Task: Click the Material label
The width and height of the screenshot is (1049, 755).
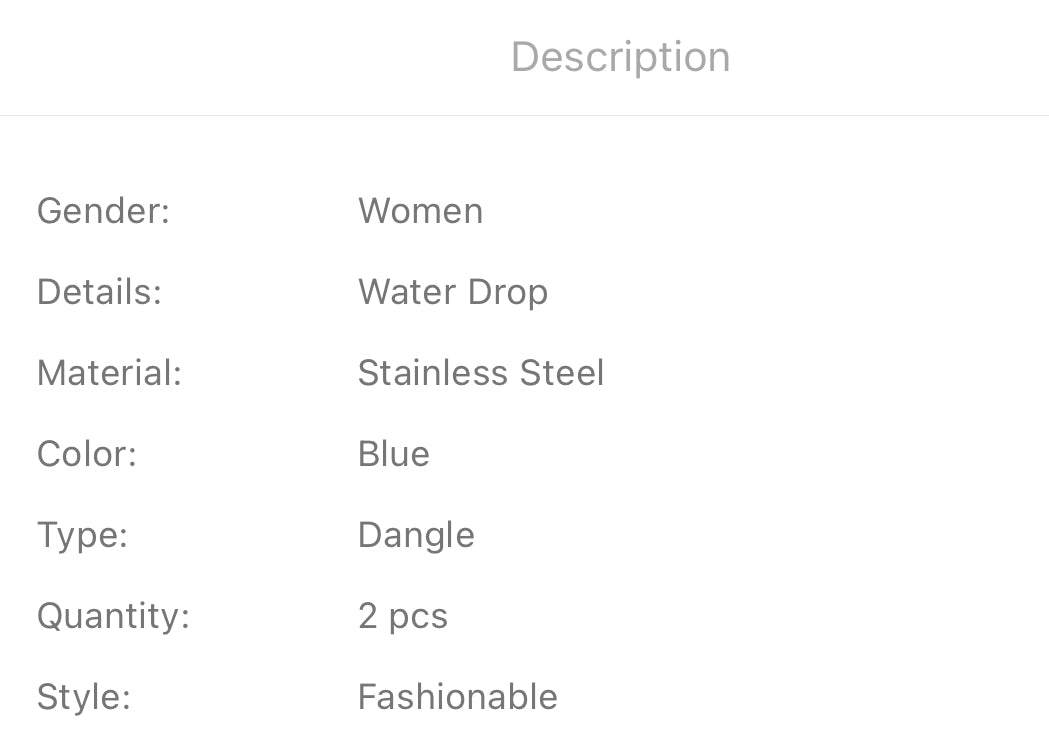Action: pyautogui.click(x=109, y=373)
